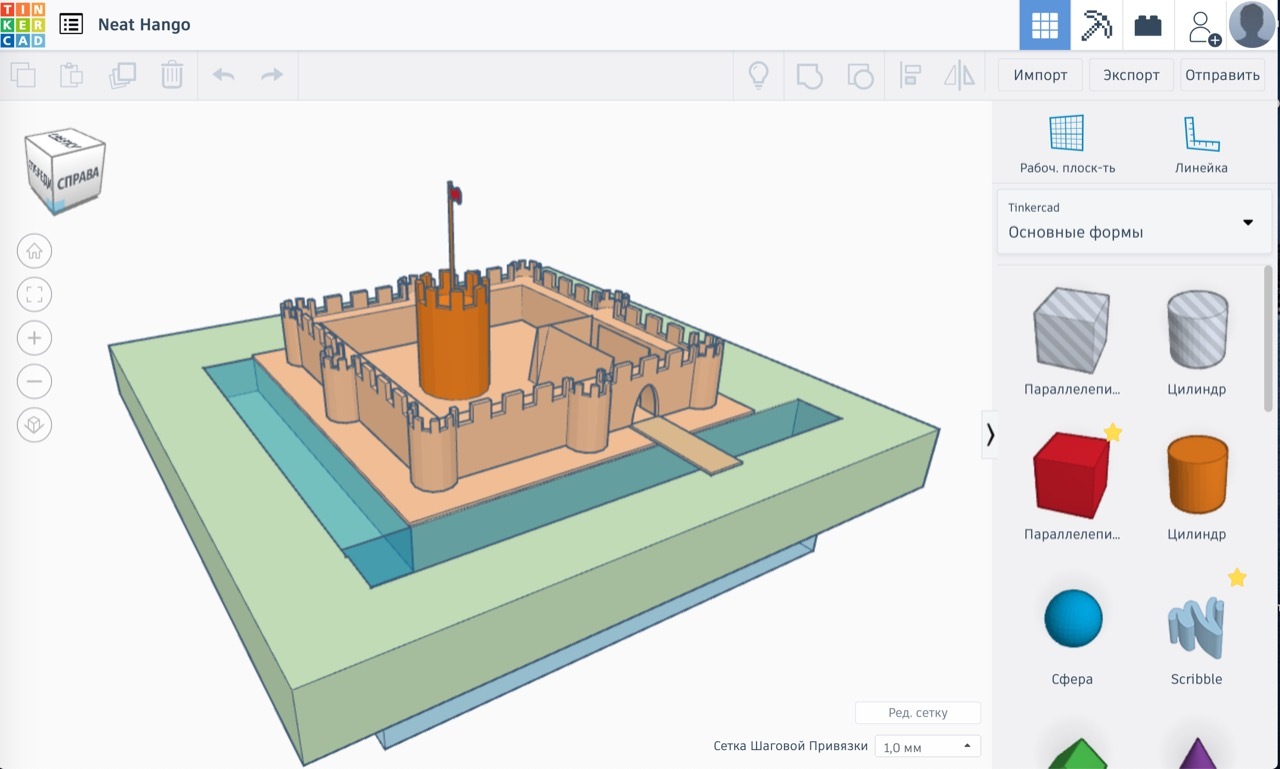Toggle the favorite star on the red box
The height and width of the screenshot is (769, 1280).
pyautogui.click(x=1113, y=432)
